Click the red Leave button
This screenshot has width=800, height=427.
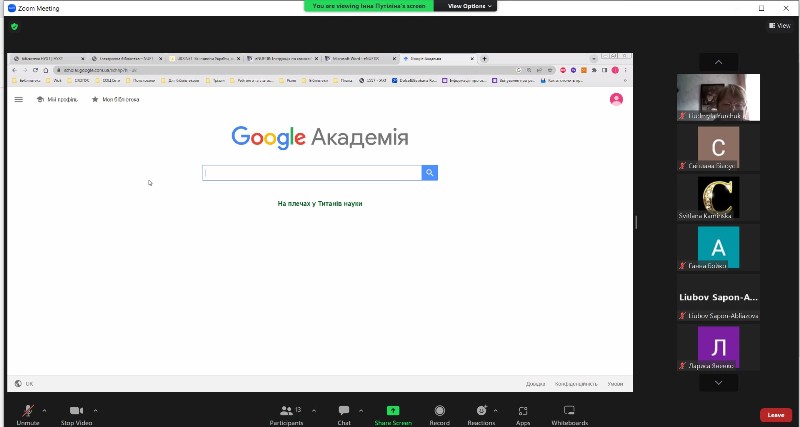(776, 415)
